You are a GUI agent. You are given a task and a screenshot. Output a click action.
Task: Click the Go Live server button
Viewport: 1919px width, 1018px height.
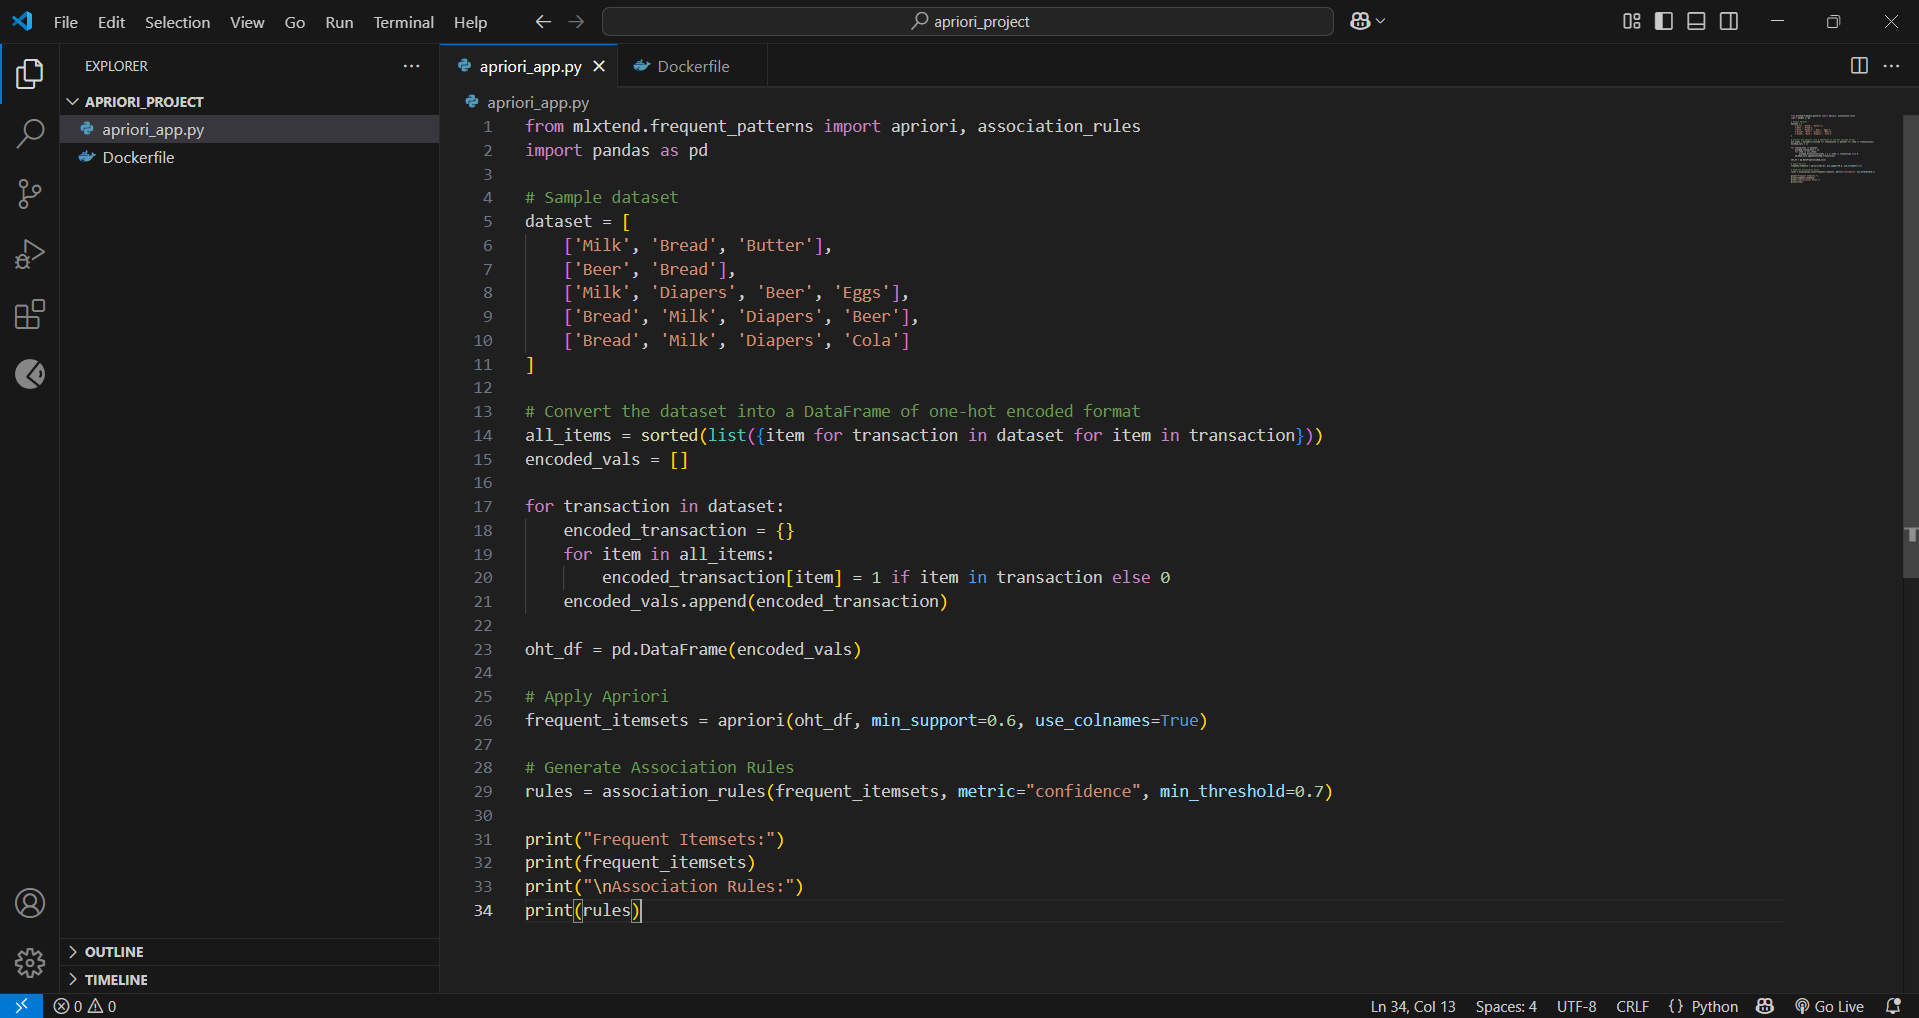pyautogui.click(x=1829, y=1006)
